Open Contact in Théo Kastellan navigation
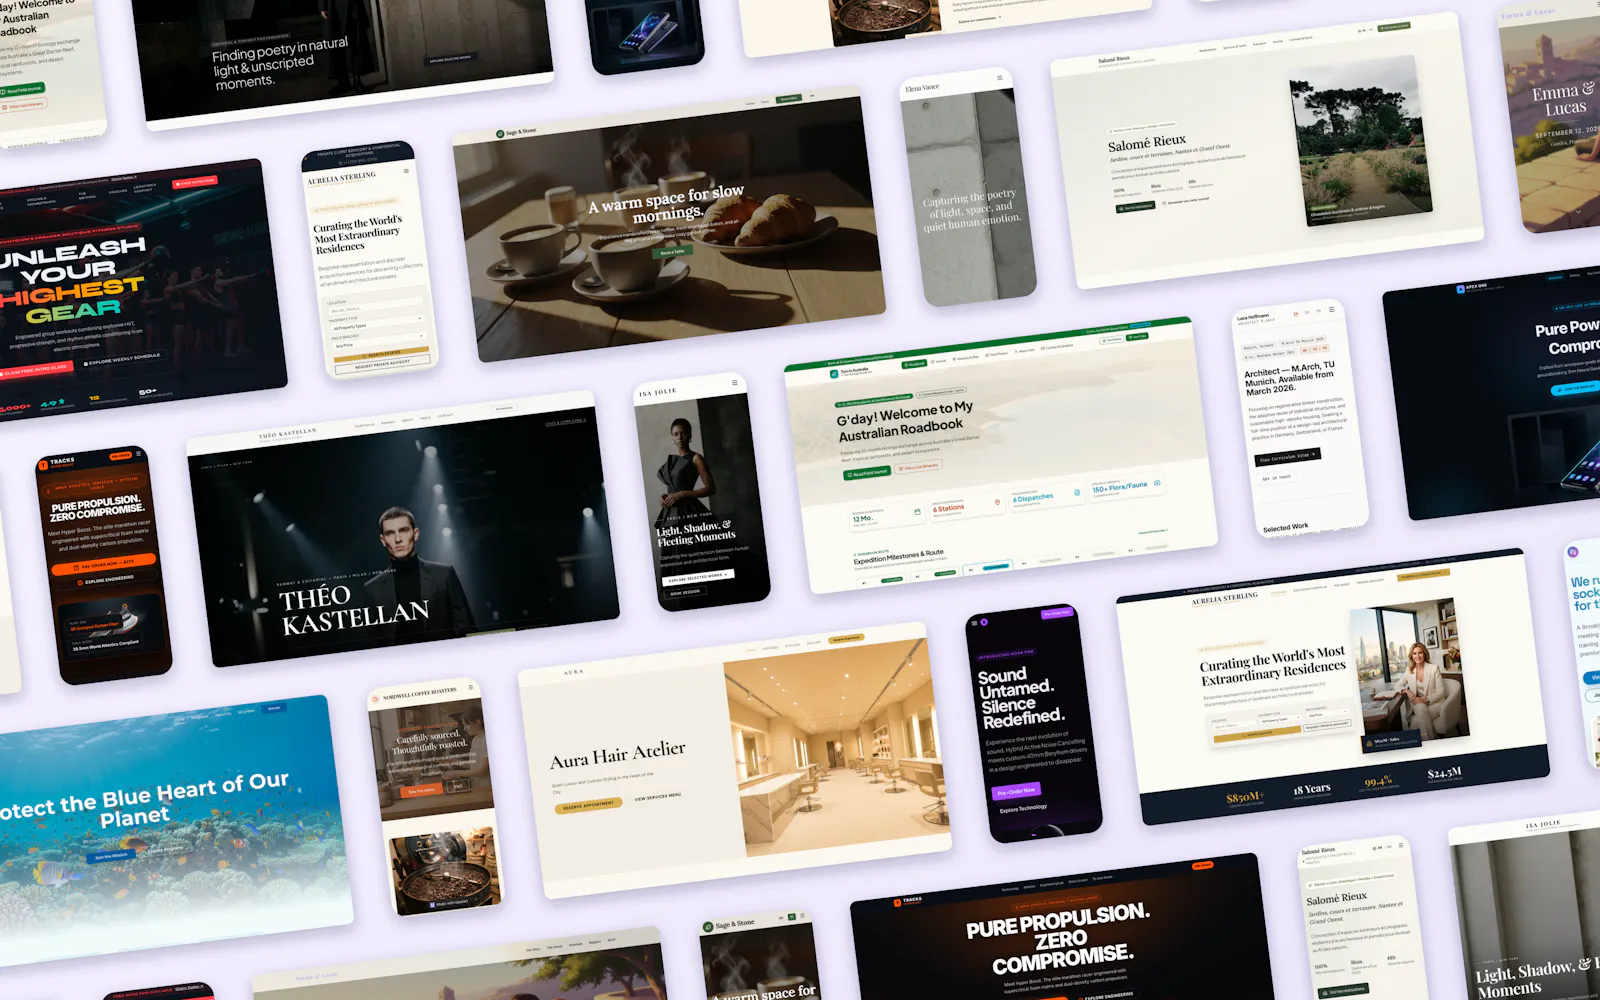The width and height of the screenshot is (1600, 1000). click(x=446, y=415)
